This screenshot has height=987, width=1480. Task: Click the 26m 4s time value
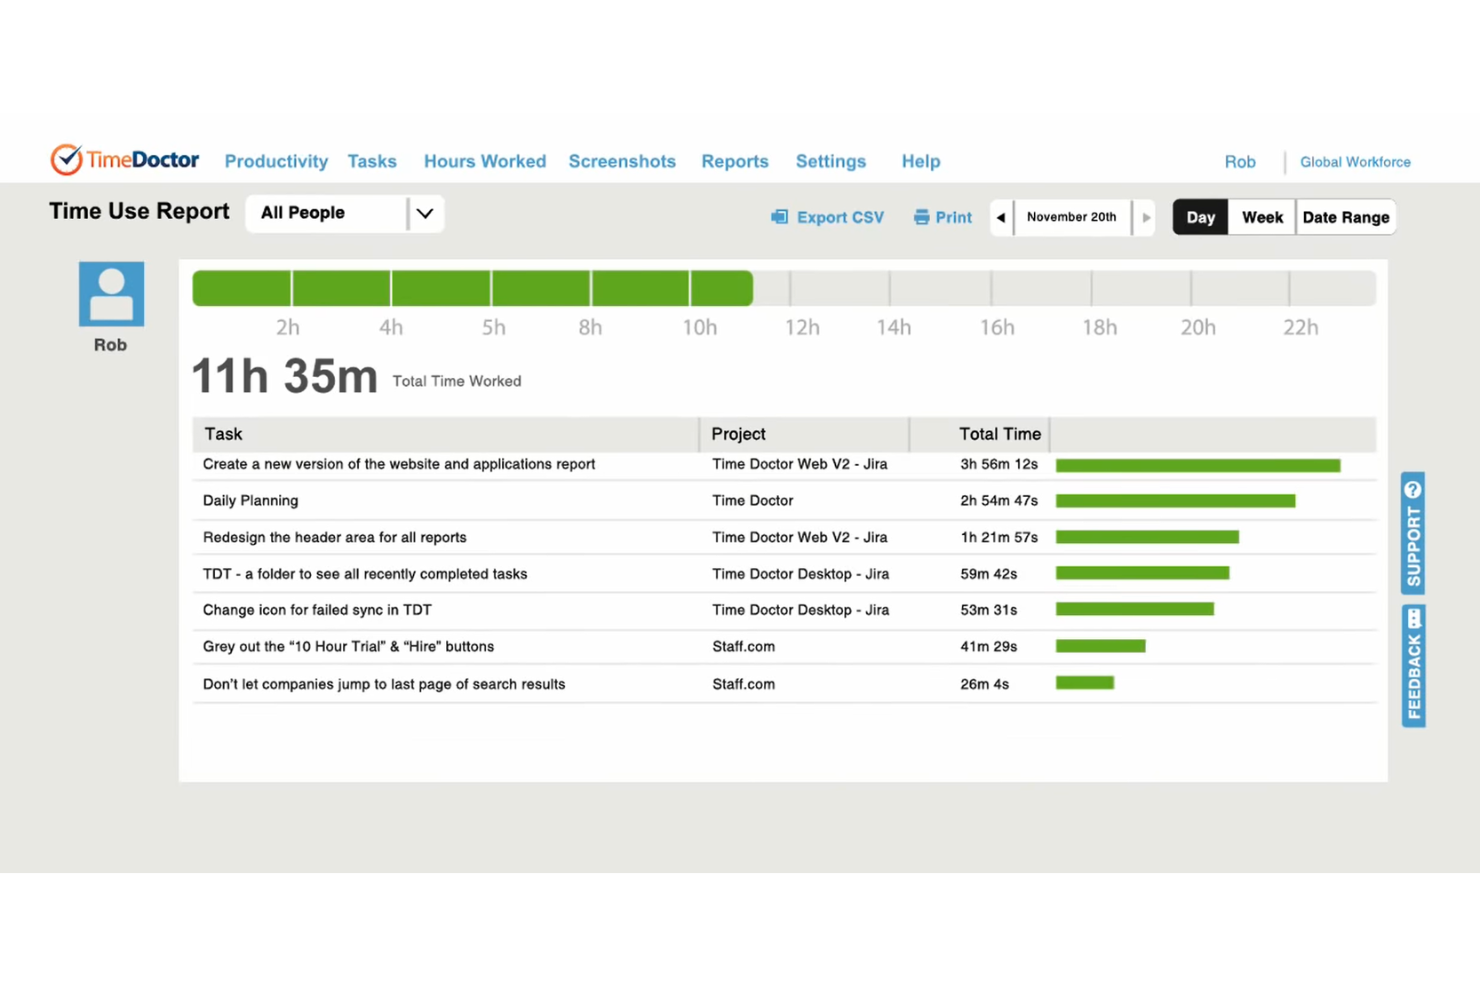pyautogui.click(x=985, y=684)
